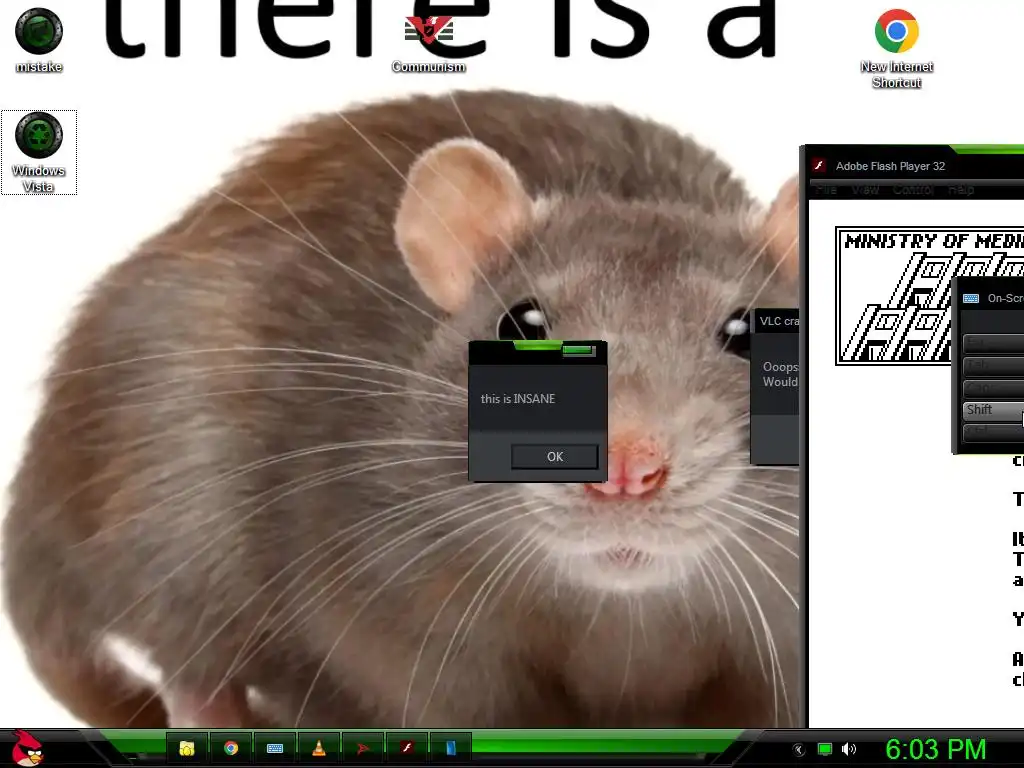The image size is (1024, 768).
Task: Open the volume speaker tray icon
Action: 848,750
